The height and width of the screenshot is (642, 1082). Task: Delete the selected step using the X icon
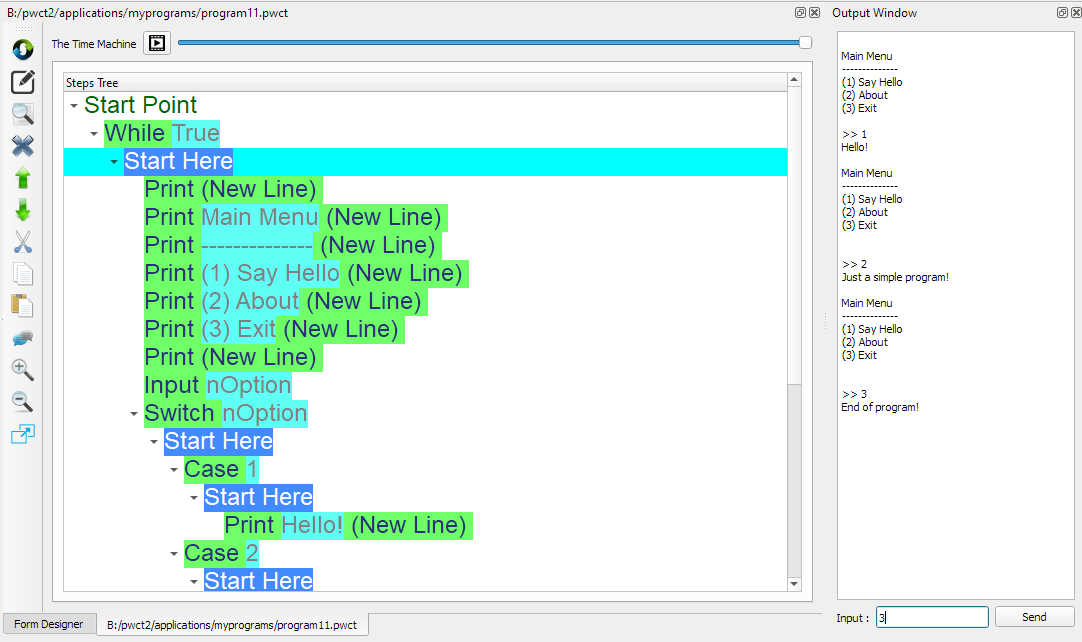click(x=22, y=145)
